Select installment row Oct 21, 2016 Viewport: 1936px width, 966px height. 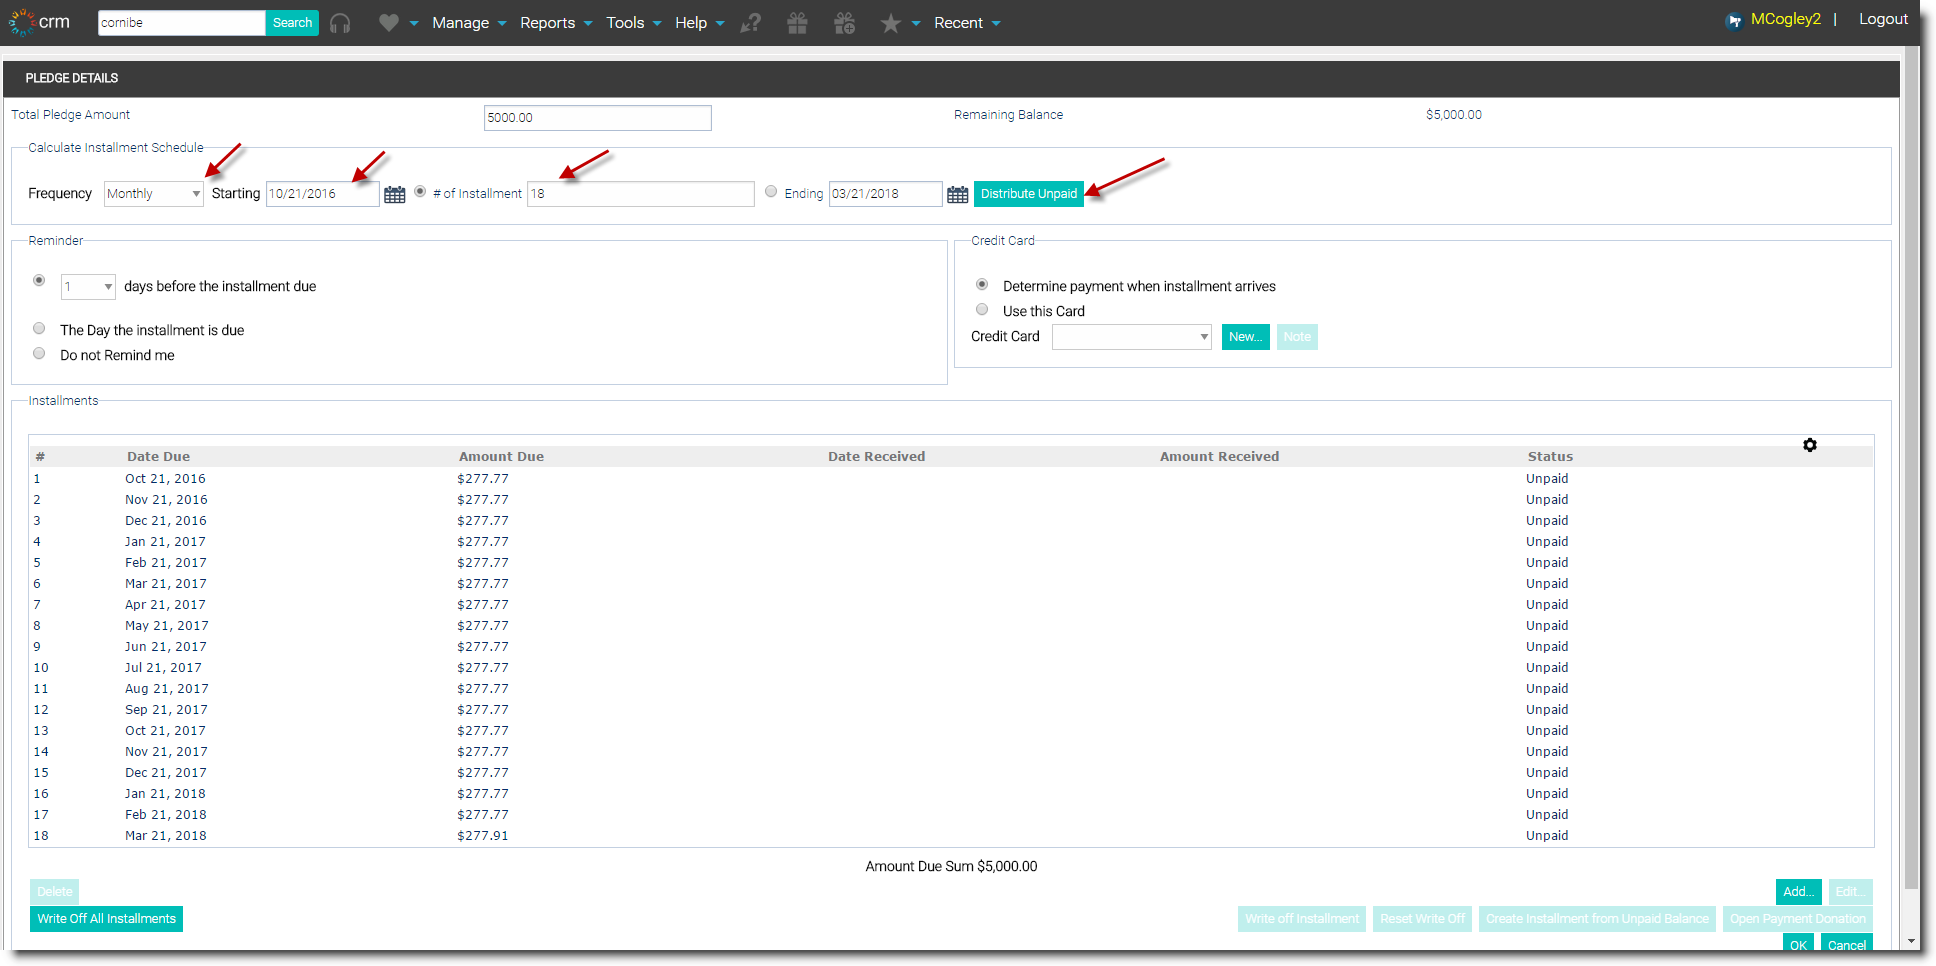coord(951,479)
